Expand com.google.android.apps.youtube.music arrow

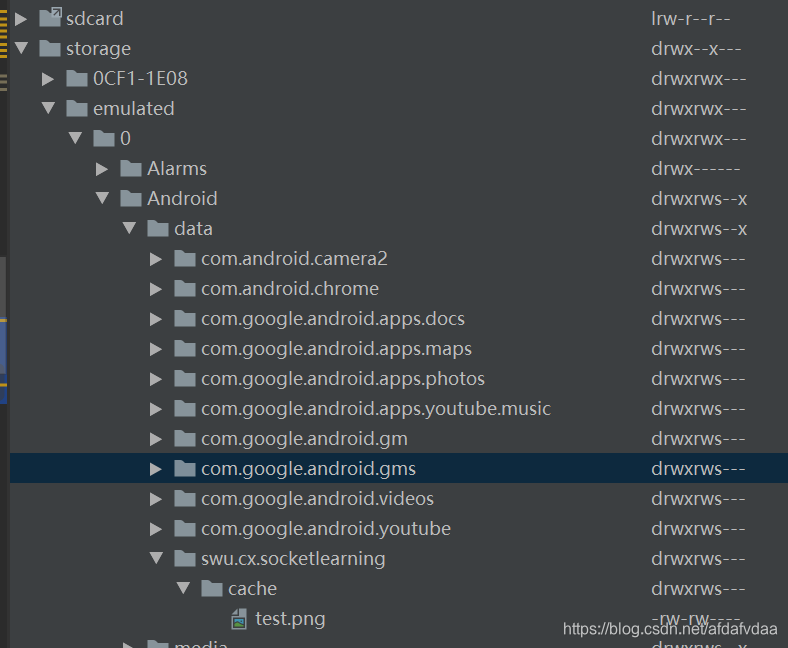click(x=156, y=409)
